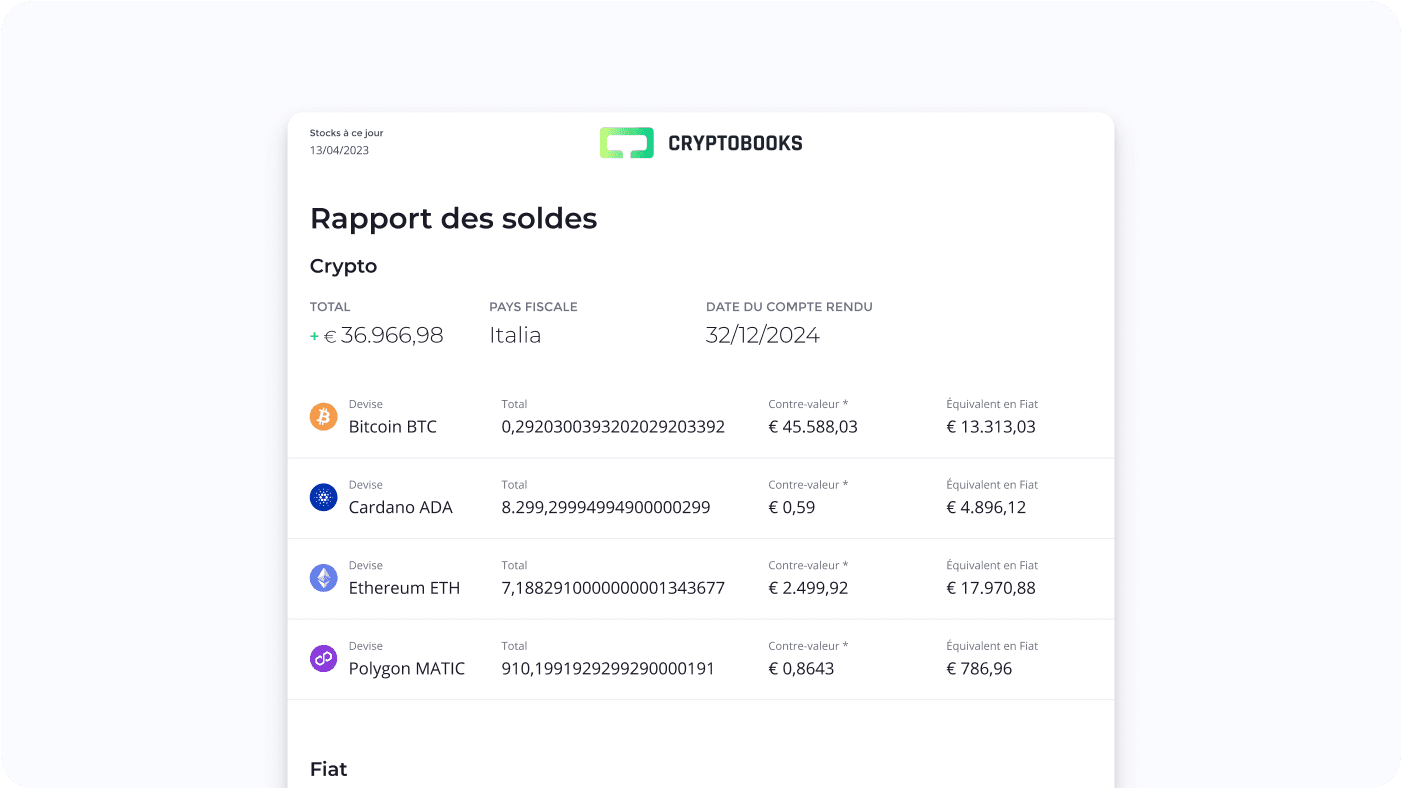Click the report date 32/12/2024

762,336
